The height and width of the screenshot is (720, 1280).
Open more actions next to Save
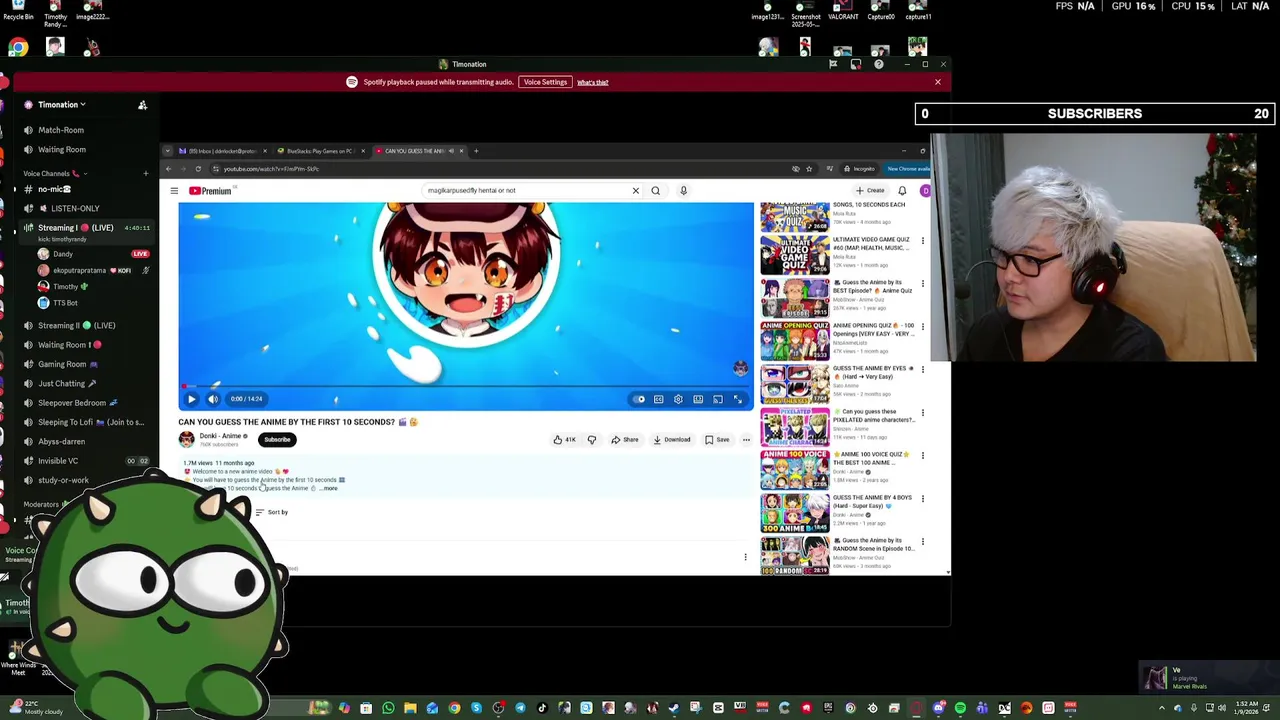pyautogui.click(x=746, y=439)
